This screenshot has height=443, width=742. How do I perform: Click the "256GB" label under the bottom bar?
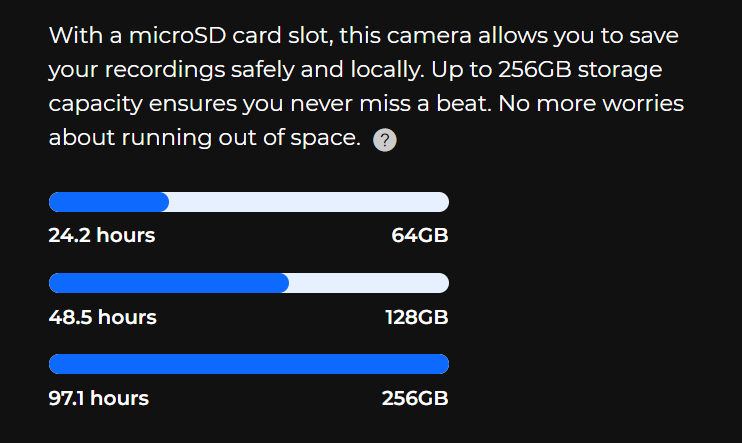(414, 398)
